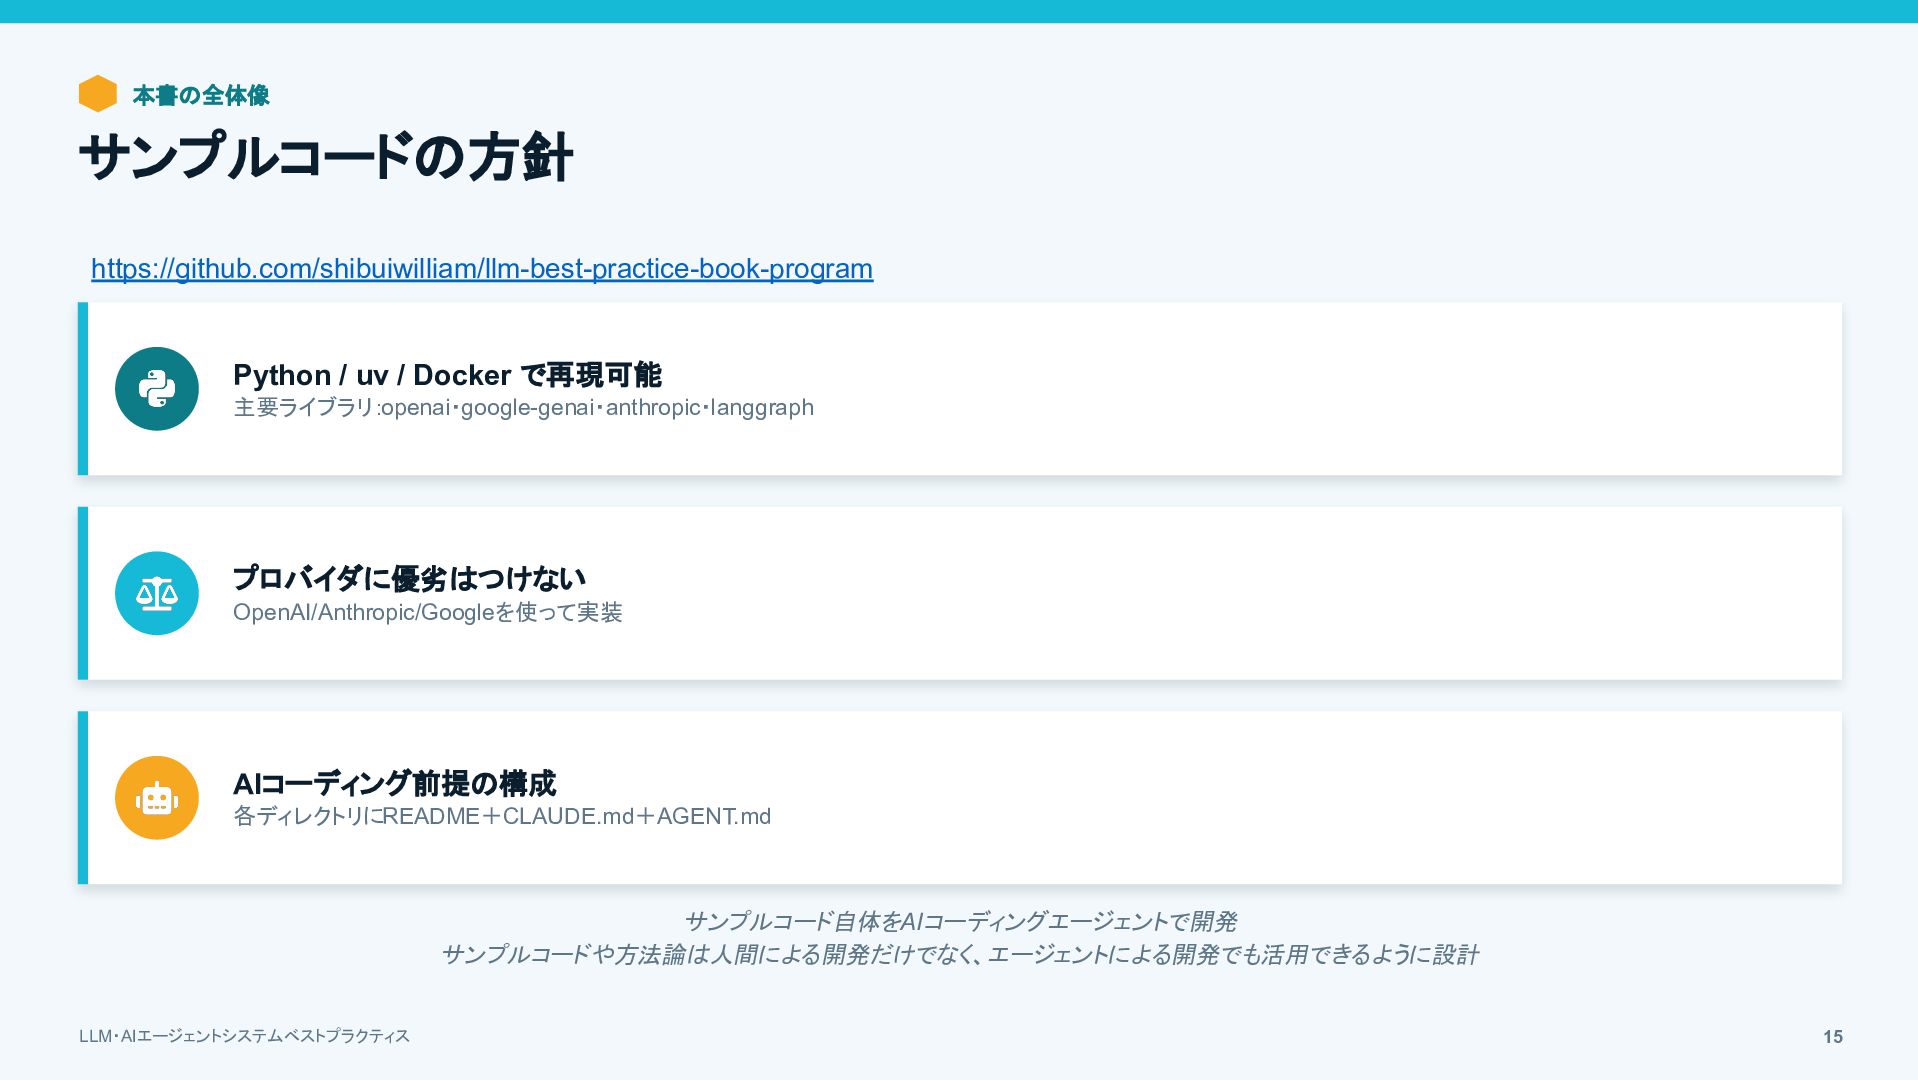Select text OpenAI/Anthropic/Googleを使って実装

click(428, 612)
